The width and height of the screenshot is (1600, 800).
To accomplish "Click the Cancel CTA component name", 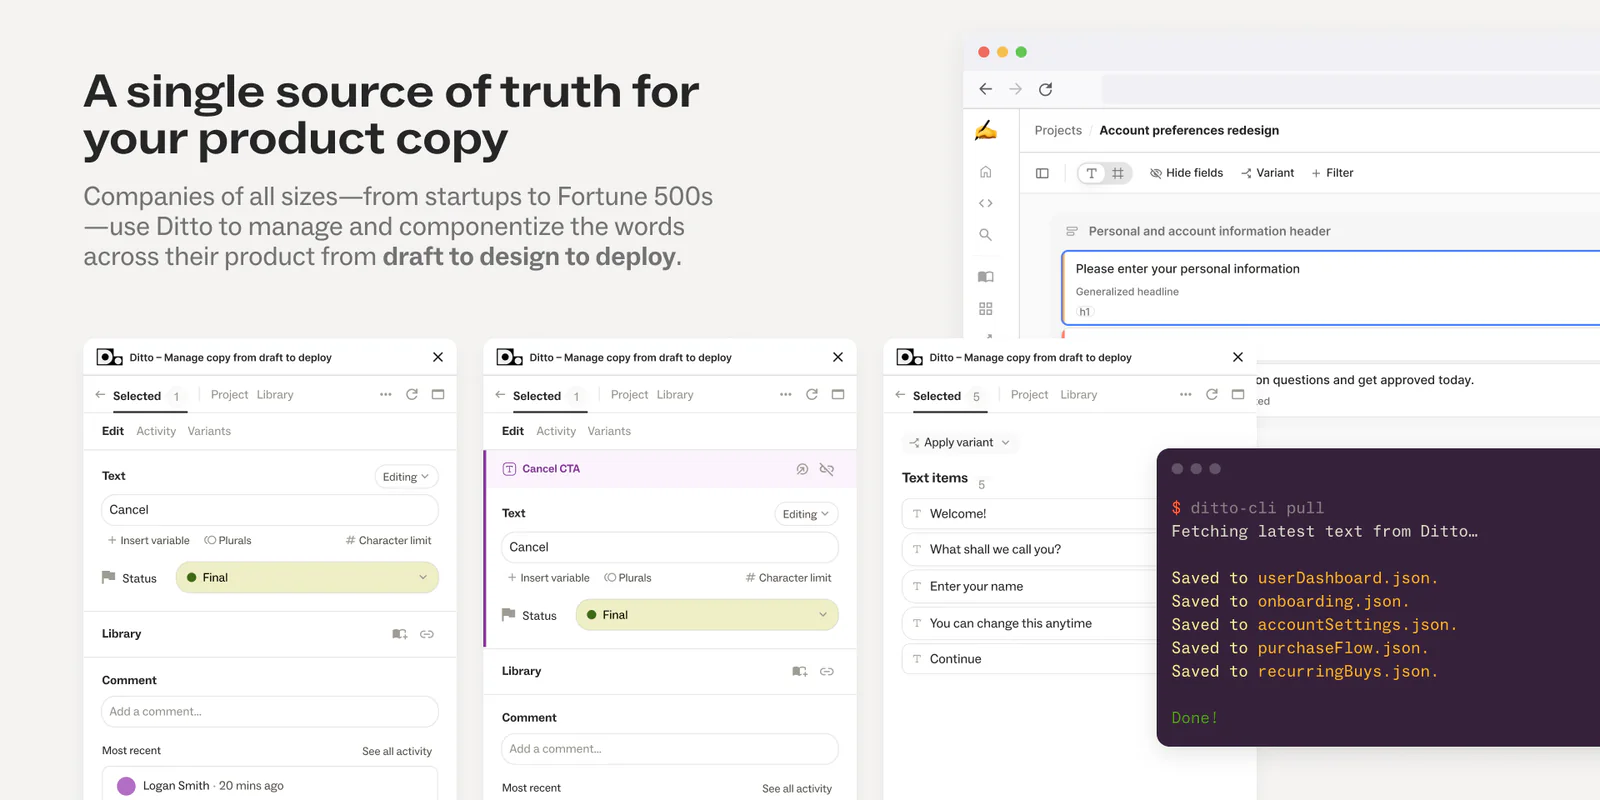I will tap(551, 469).
